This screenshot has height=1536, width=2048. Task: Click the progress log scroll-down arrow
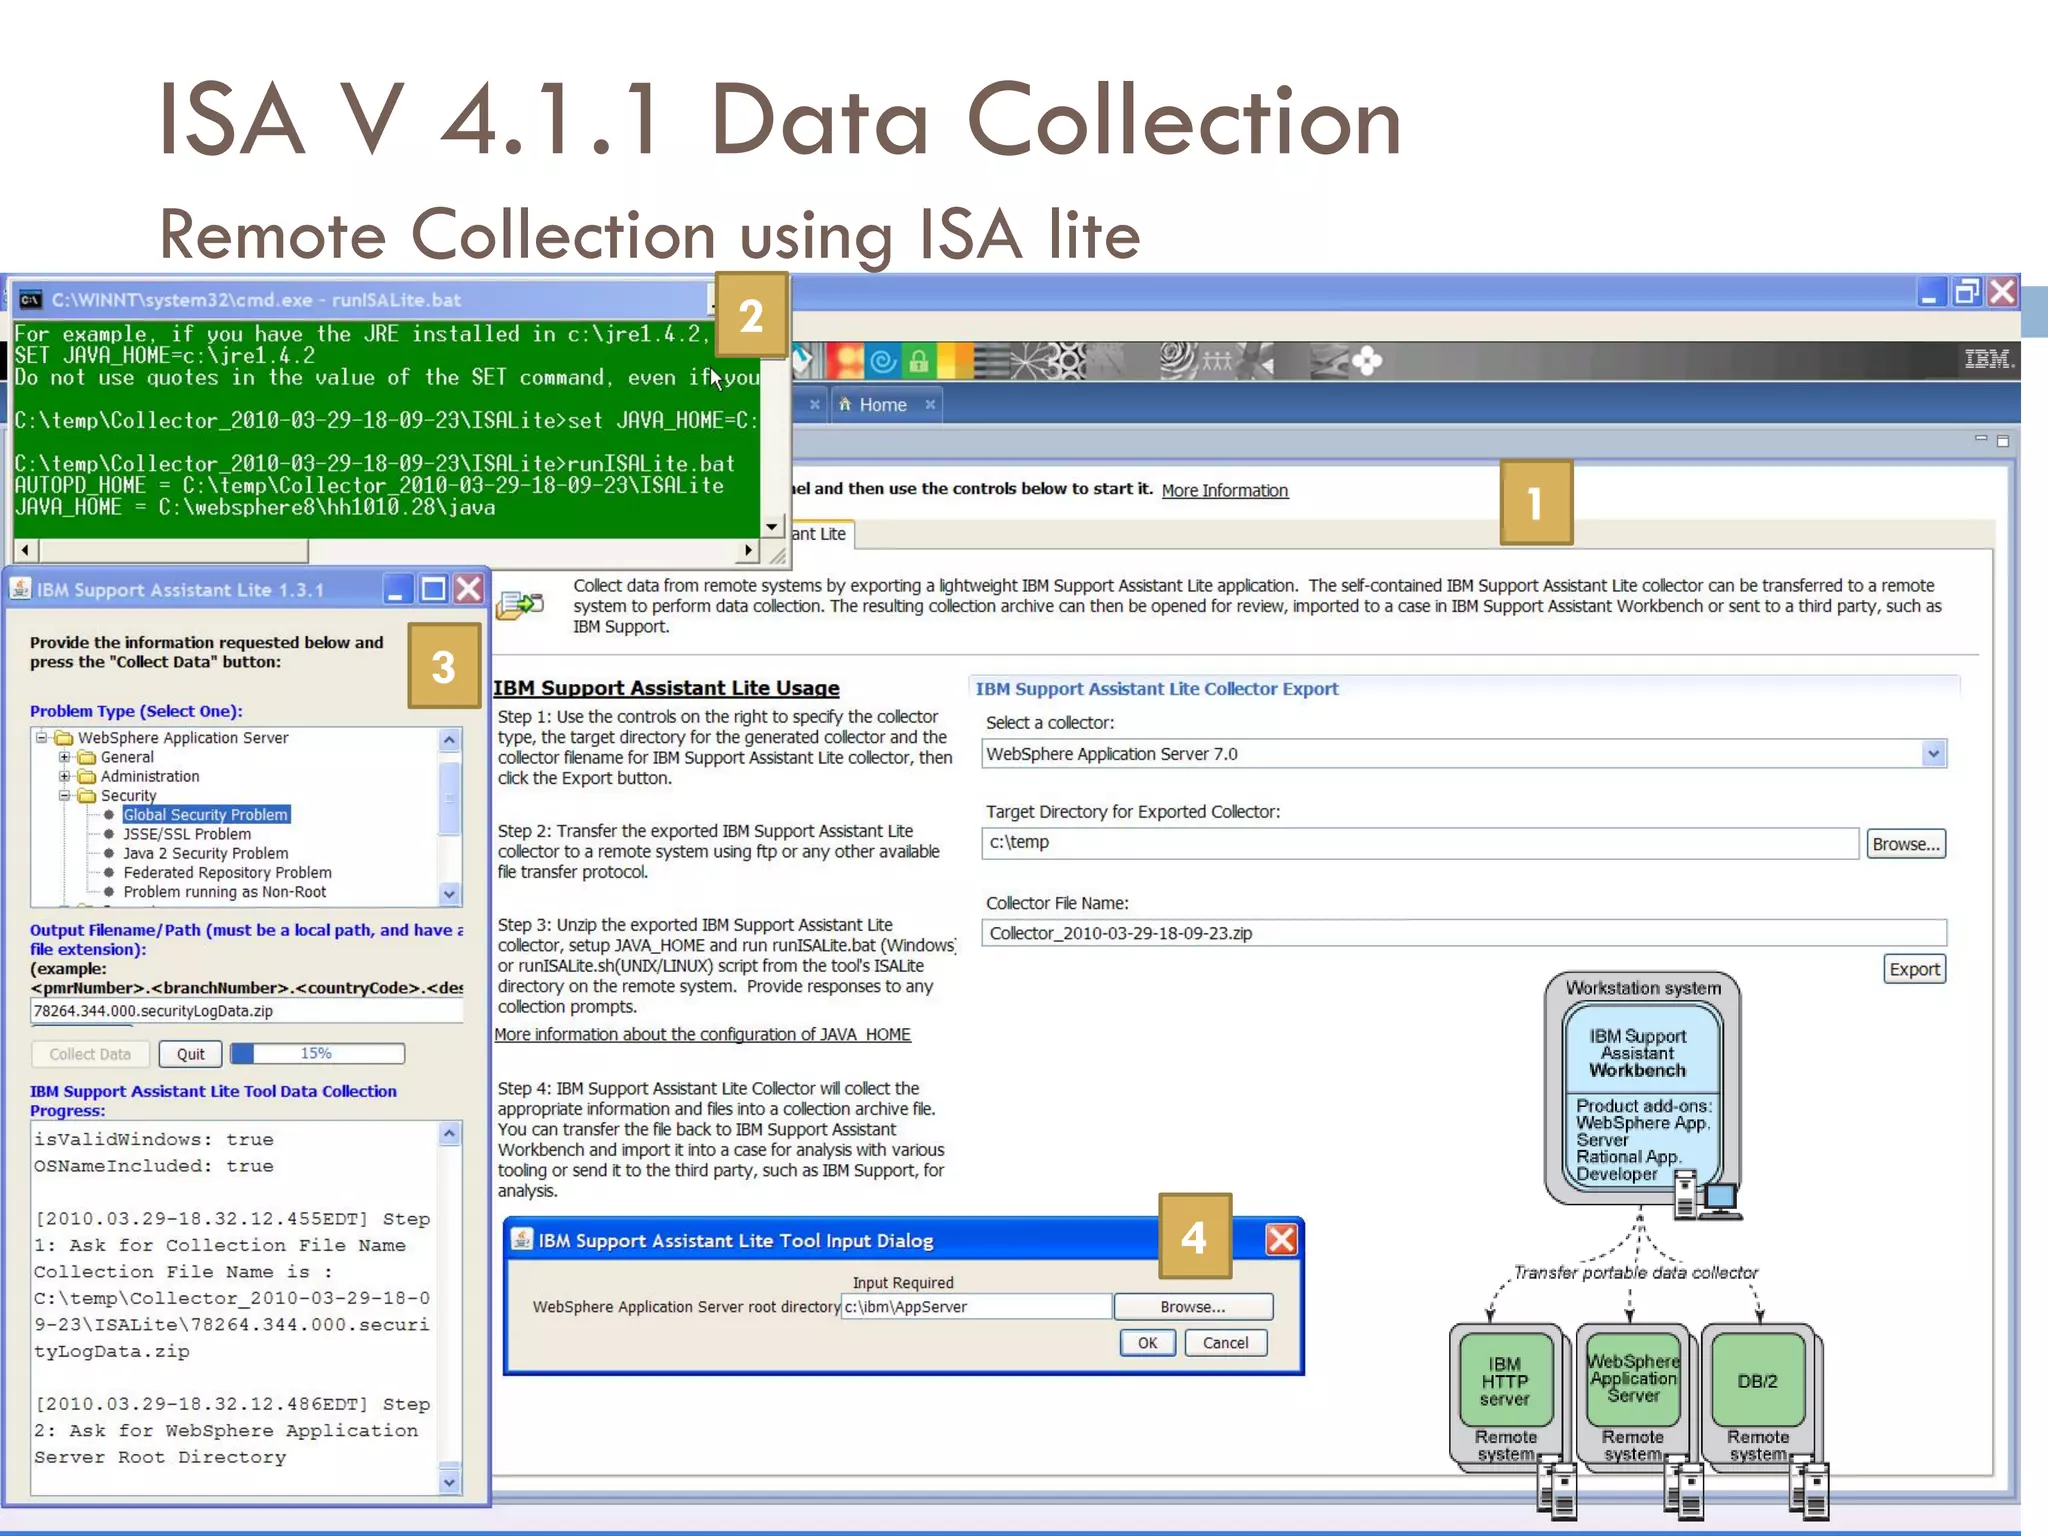pyautogui.click(x=450, y=1482)
